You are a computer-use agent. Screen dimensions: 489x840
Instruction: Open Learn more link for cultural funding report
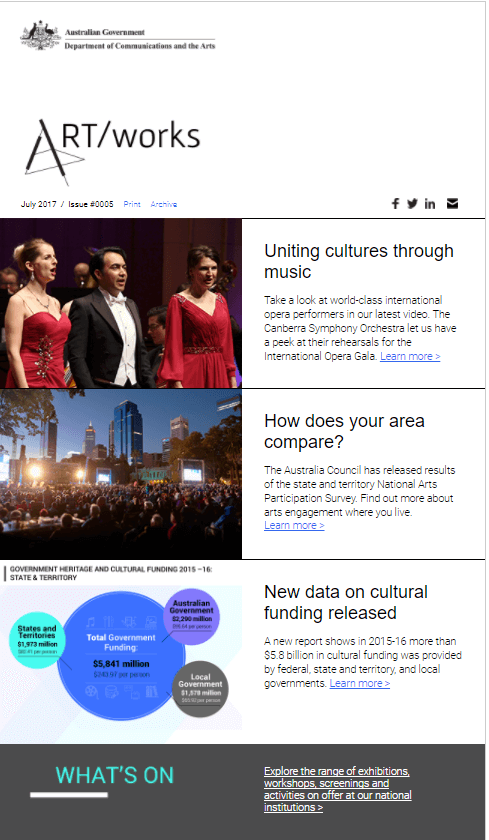tap(359, 684)
